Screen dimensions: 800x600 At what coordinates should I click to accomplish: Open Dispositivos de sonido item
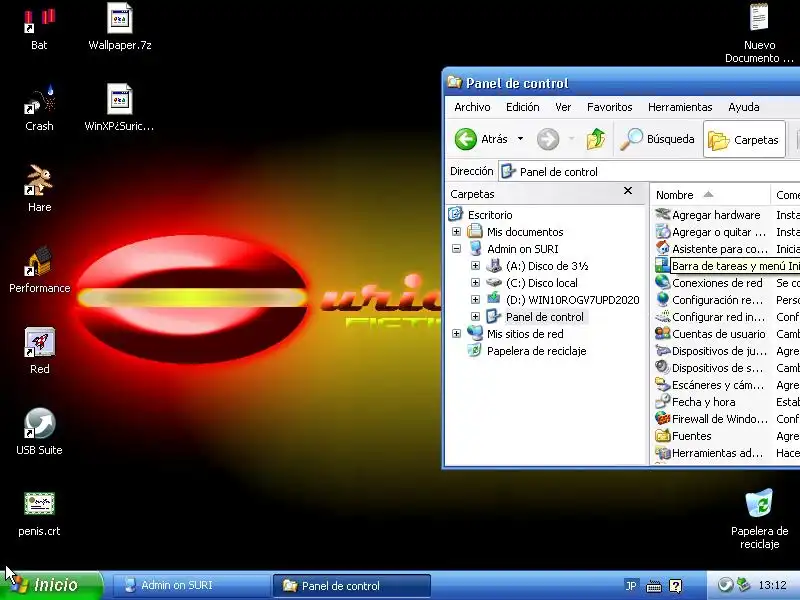(x=709, y=368)
